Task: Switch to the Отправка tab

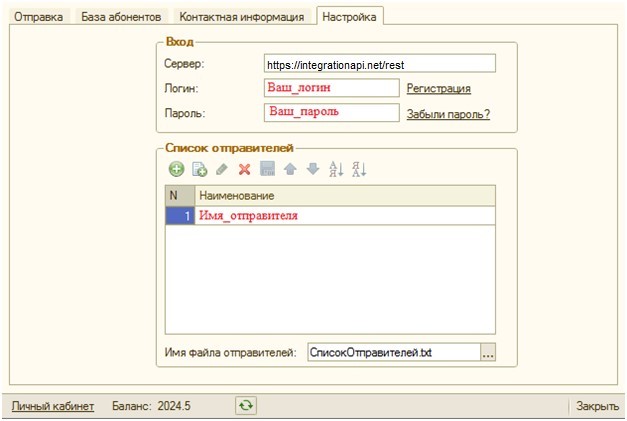Action: click(x=38, y=17)
